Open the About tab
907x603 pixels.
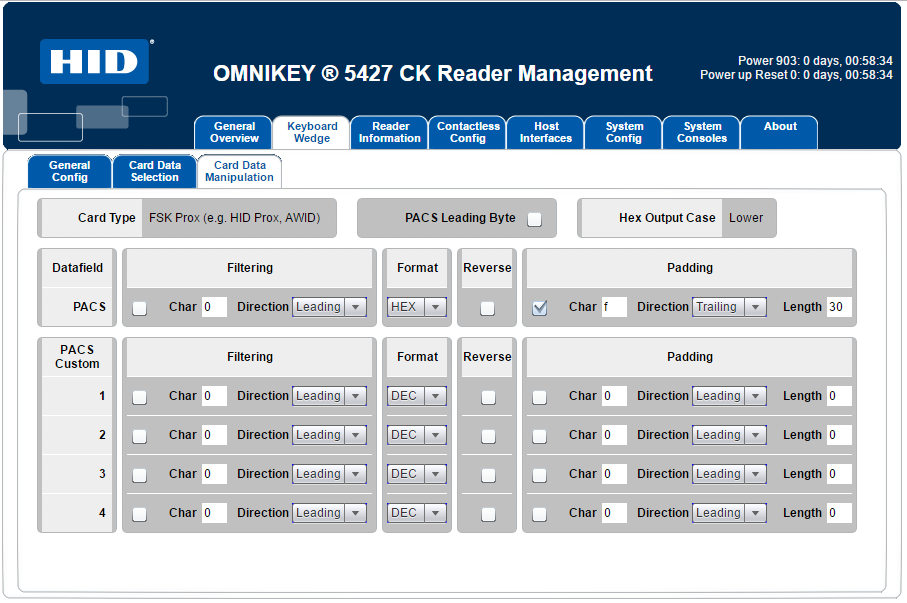click(780, 133)
